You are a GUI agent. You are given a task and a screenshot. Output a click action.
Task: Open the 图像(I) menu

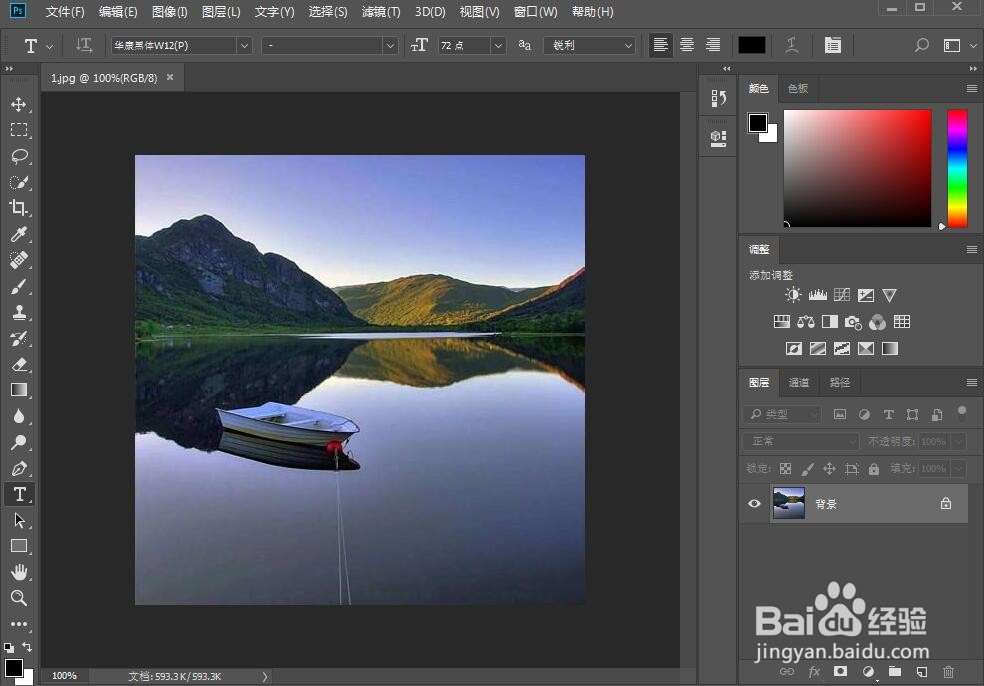[169, 12]
